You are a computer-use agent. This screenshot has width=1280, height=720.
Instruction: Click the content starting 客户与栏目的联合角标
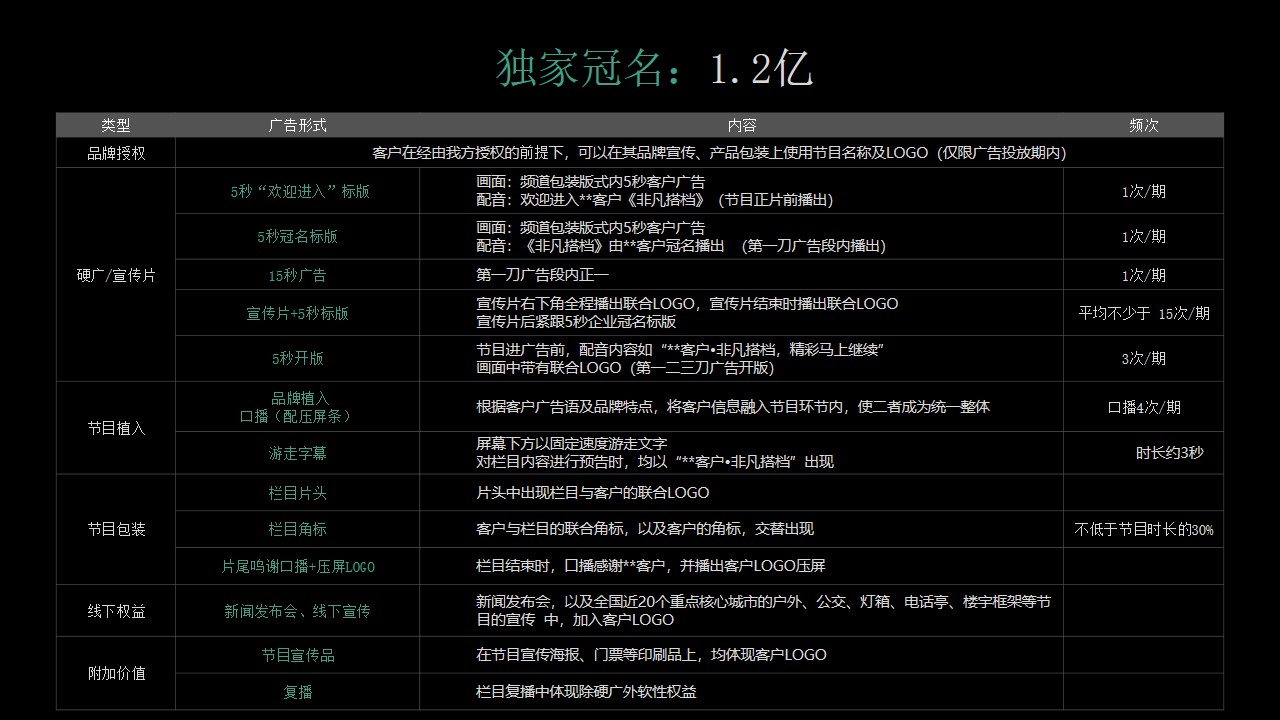click(x=741, y=529)
